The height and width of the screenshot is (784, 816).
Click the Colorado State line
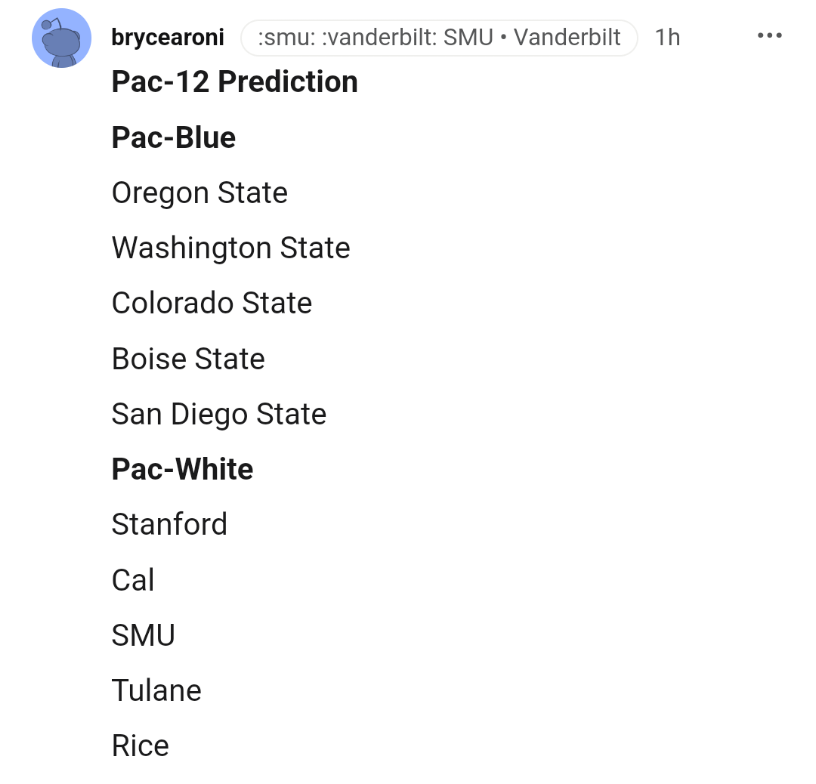coord(212,303)
